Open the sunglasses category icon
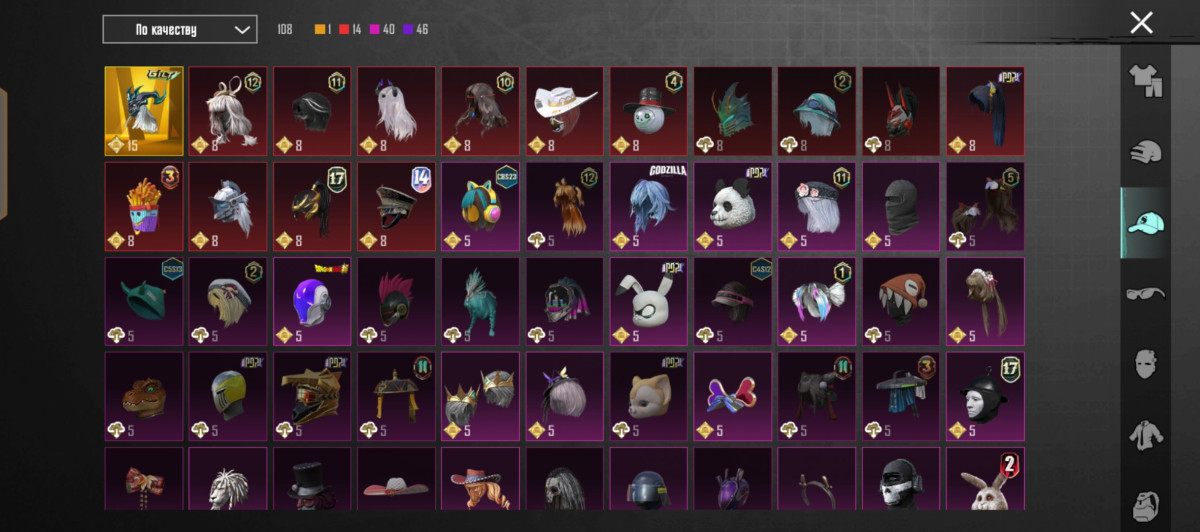This screenshot has height=532, width=1200. (x=1144, y=293)
